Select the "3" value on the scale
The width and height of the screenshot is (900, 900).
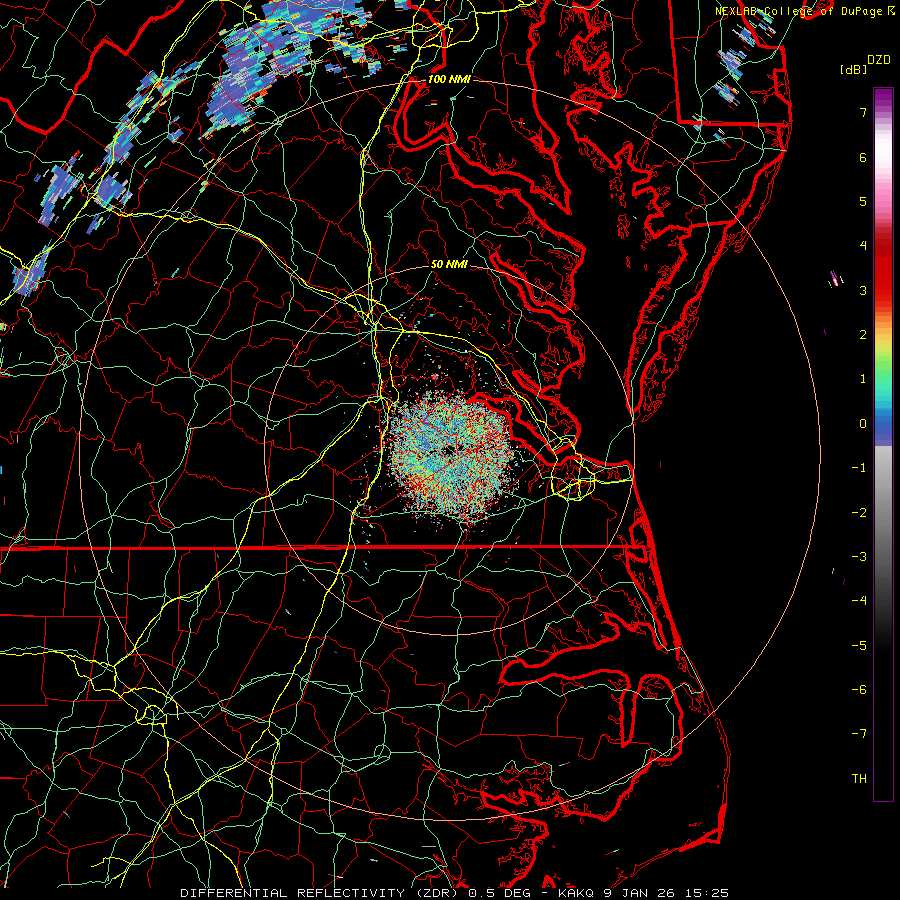click(x=863, y=290)
